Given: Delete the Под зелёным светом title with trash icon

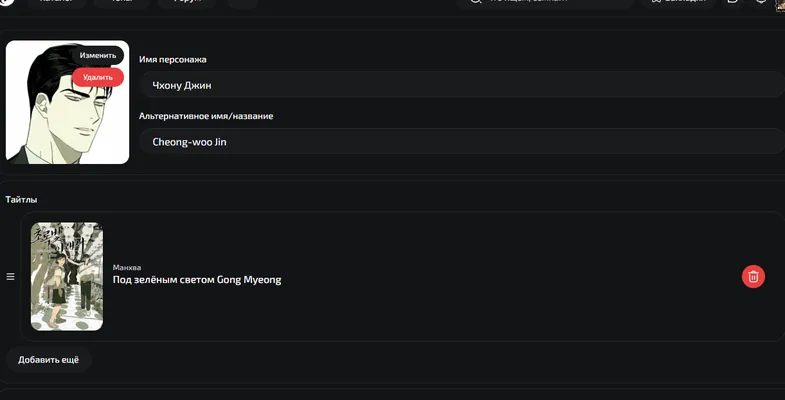Looking at the screenshot, I should coord(753,276).
